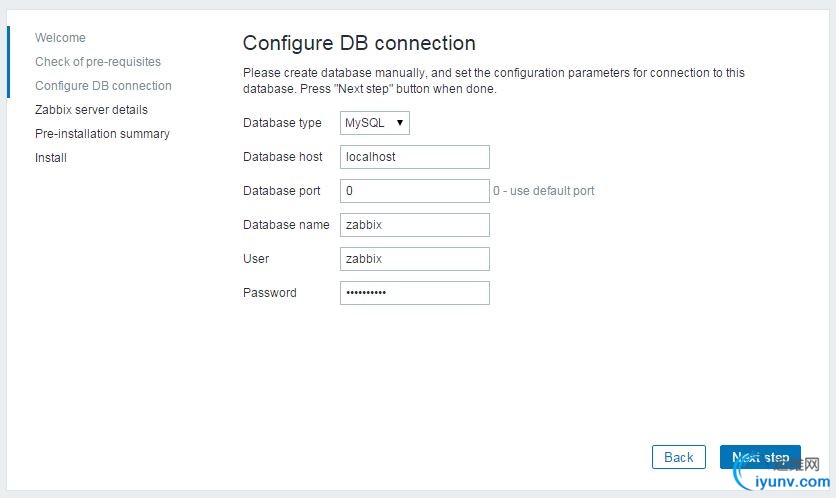Focus the Password field
The image size is (836, 498).
coord(414,293)
